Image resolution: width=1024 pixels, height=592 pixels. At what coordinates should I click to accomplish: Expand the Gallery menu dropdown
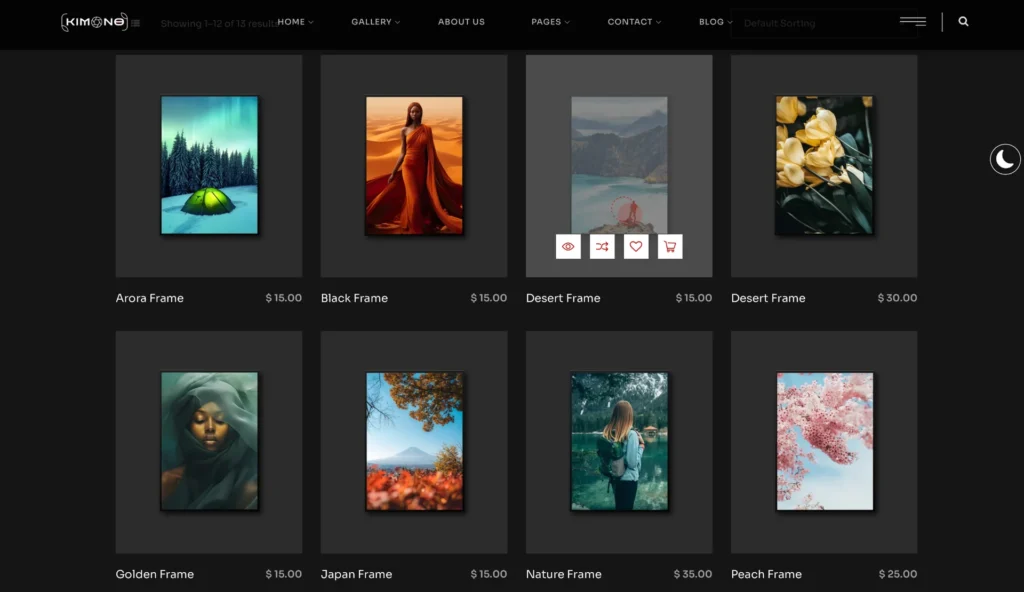pos(375,22)
